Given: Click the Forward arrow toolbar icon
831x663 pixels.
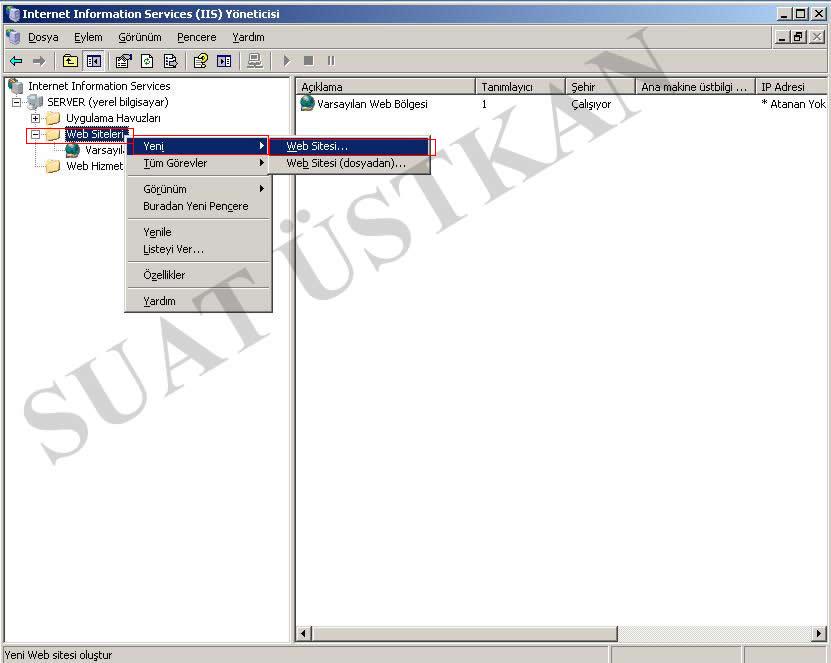Looking at the screenshot, I should [x=39, y=61].
